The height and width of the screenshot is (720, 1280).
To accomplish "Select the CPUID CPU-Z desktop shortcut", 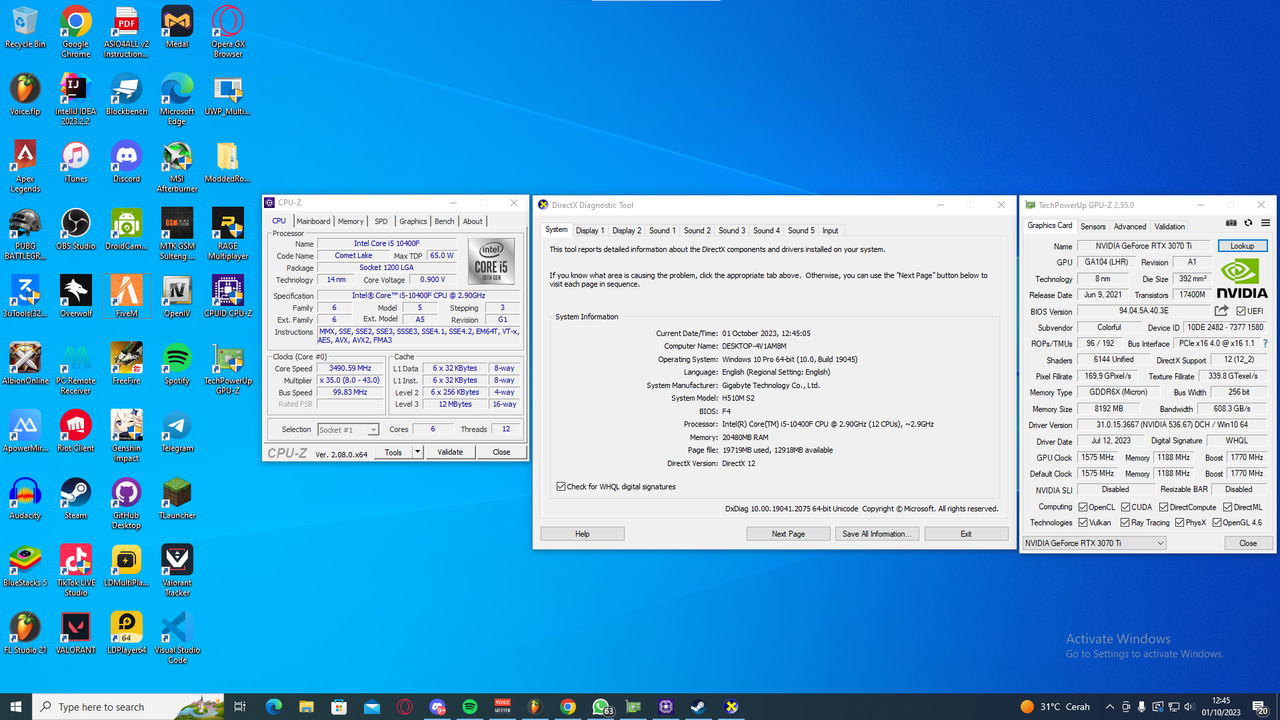I will pos(228,297).
